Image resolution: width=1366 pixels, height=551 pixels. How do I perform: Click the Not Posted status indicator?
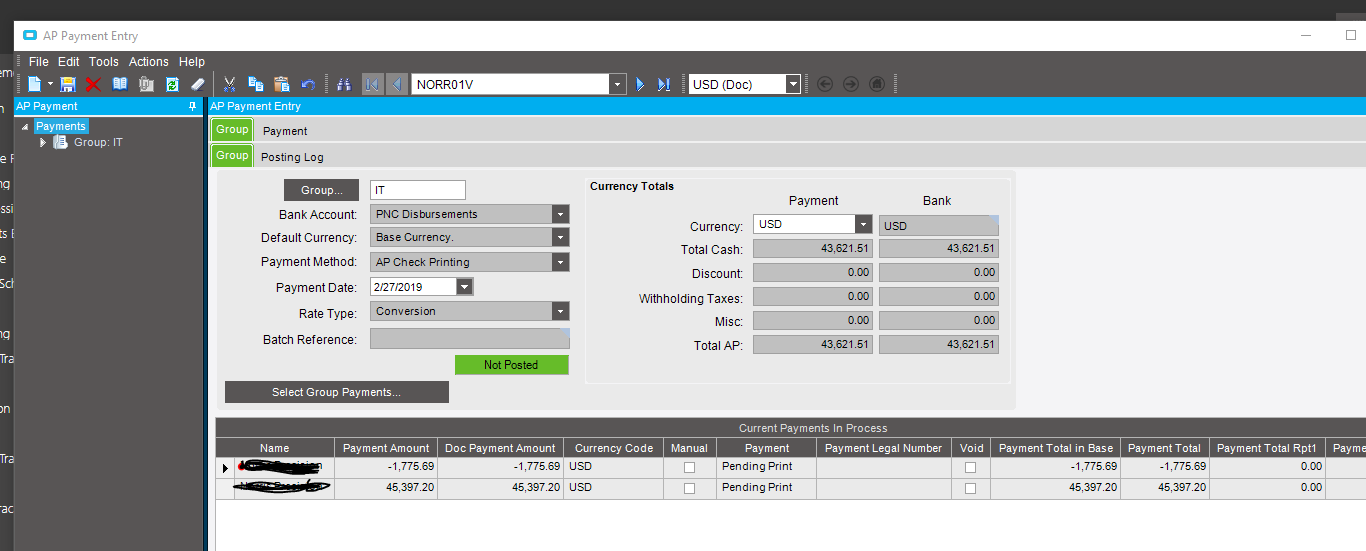coord(511,365)
